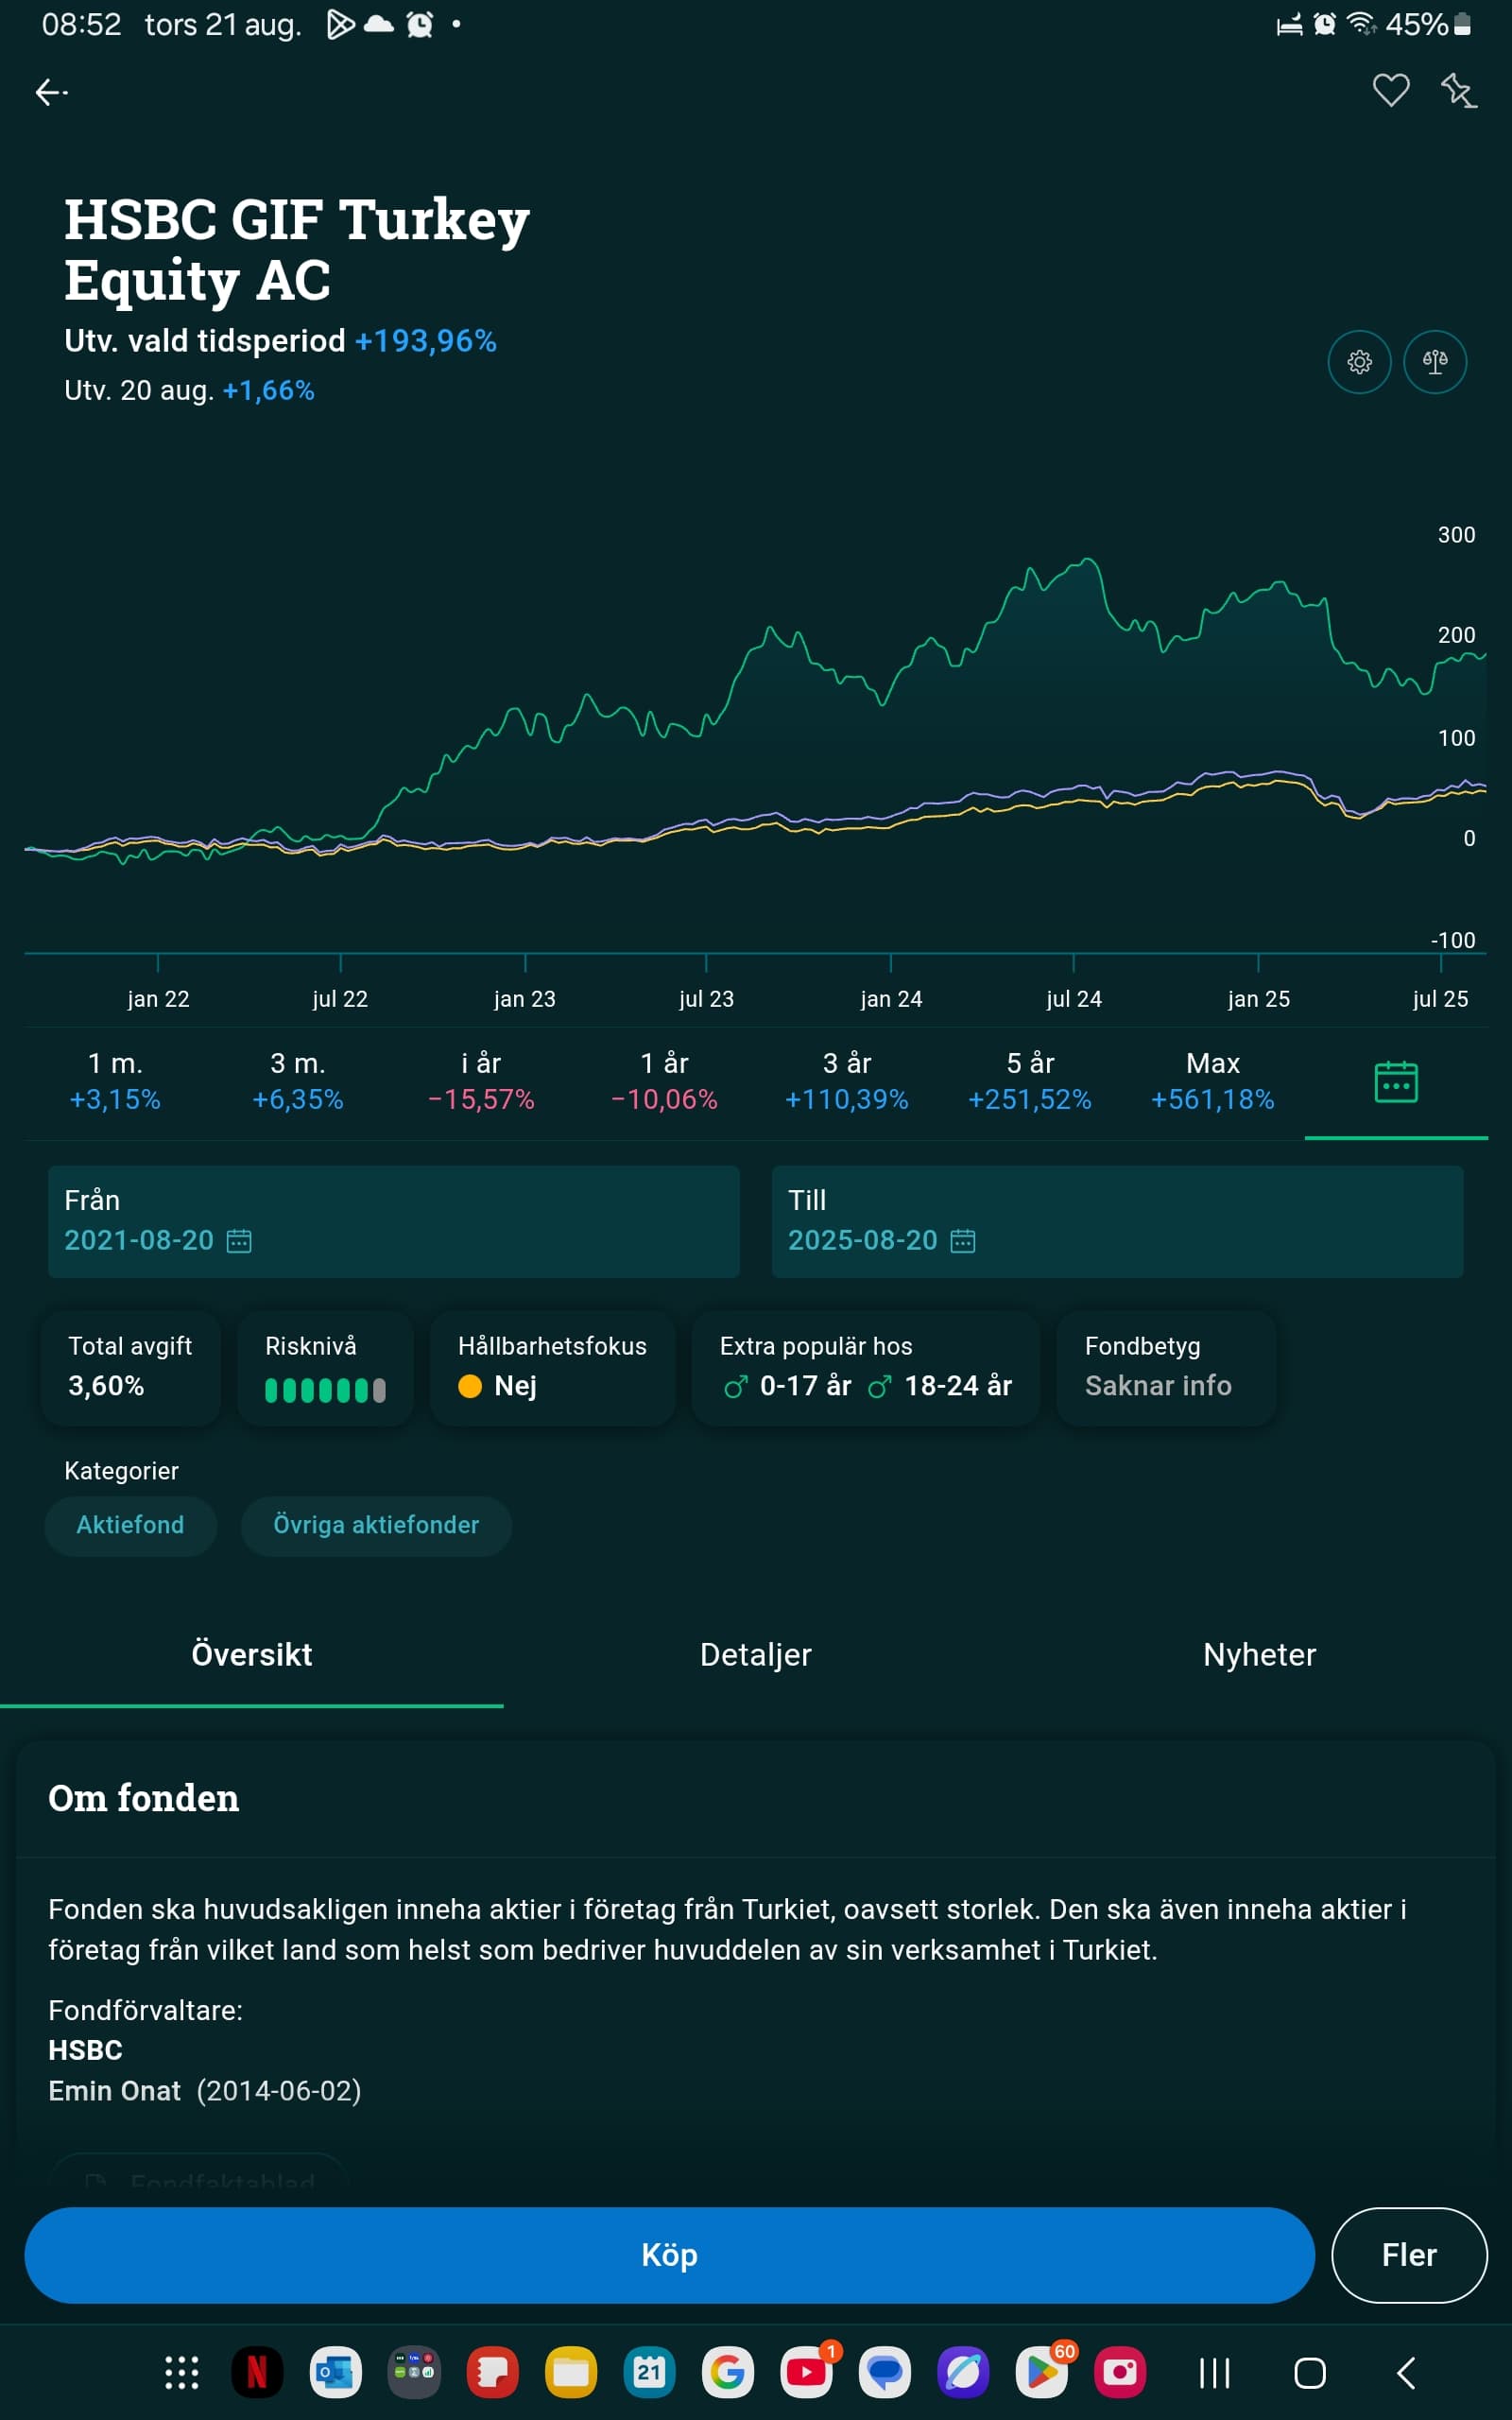Launch Netflix from the taskbar

(x=257, y=2373)
